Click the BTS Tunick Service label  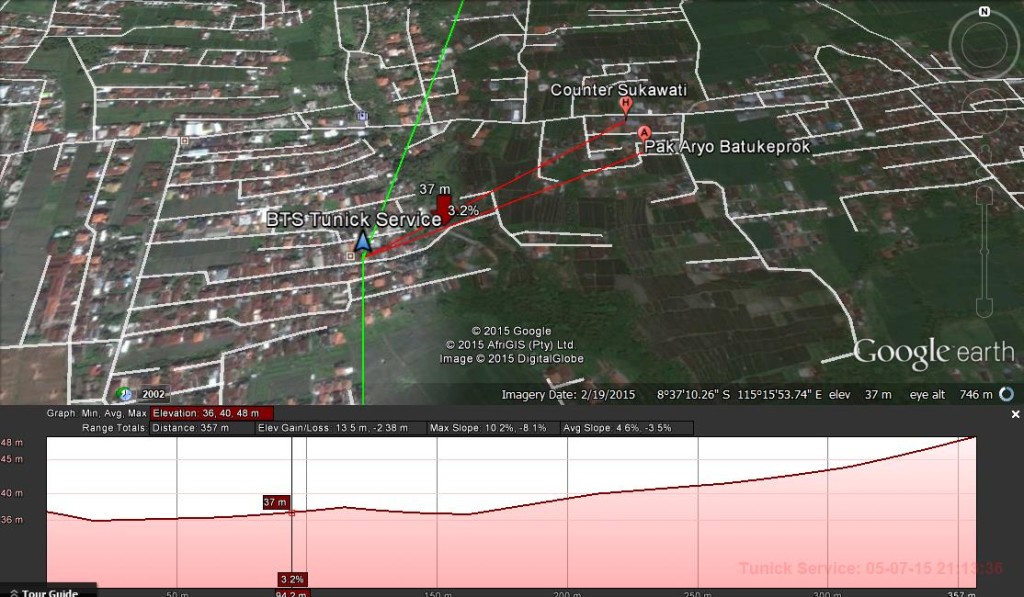354,219
